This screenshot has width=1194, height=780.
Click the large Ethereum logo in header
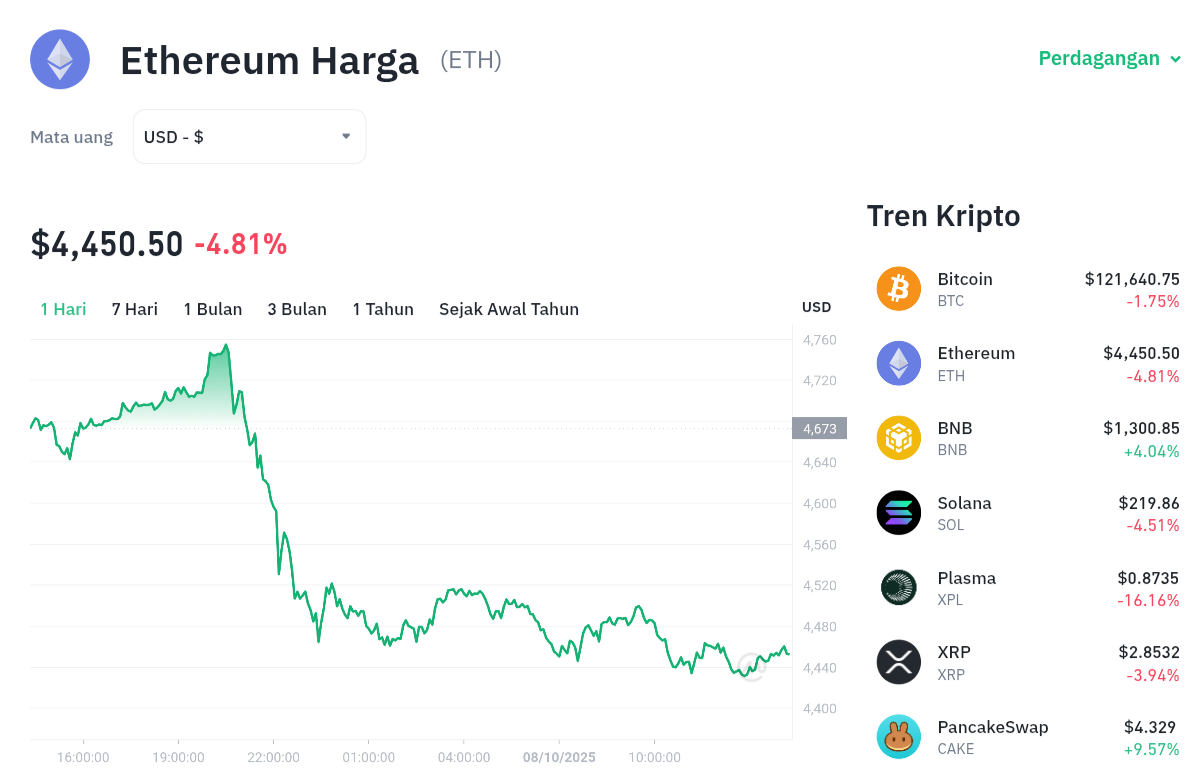tap(60, 60)
